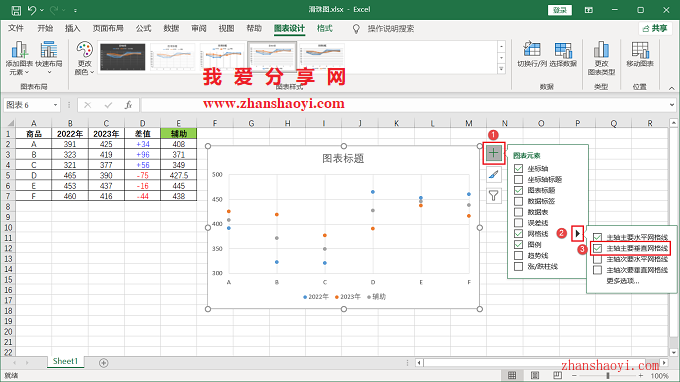
Task: Click the Redo icon
Action: (54, 10)
